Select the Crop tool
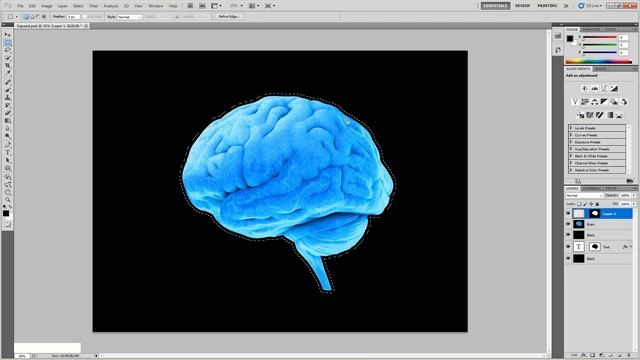The height and width of the screenshot is (360, 640). click(8, 65)
